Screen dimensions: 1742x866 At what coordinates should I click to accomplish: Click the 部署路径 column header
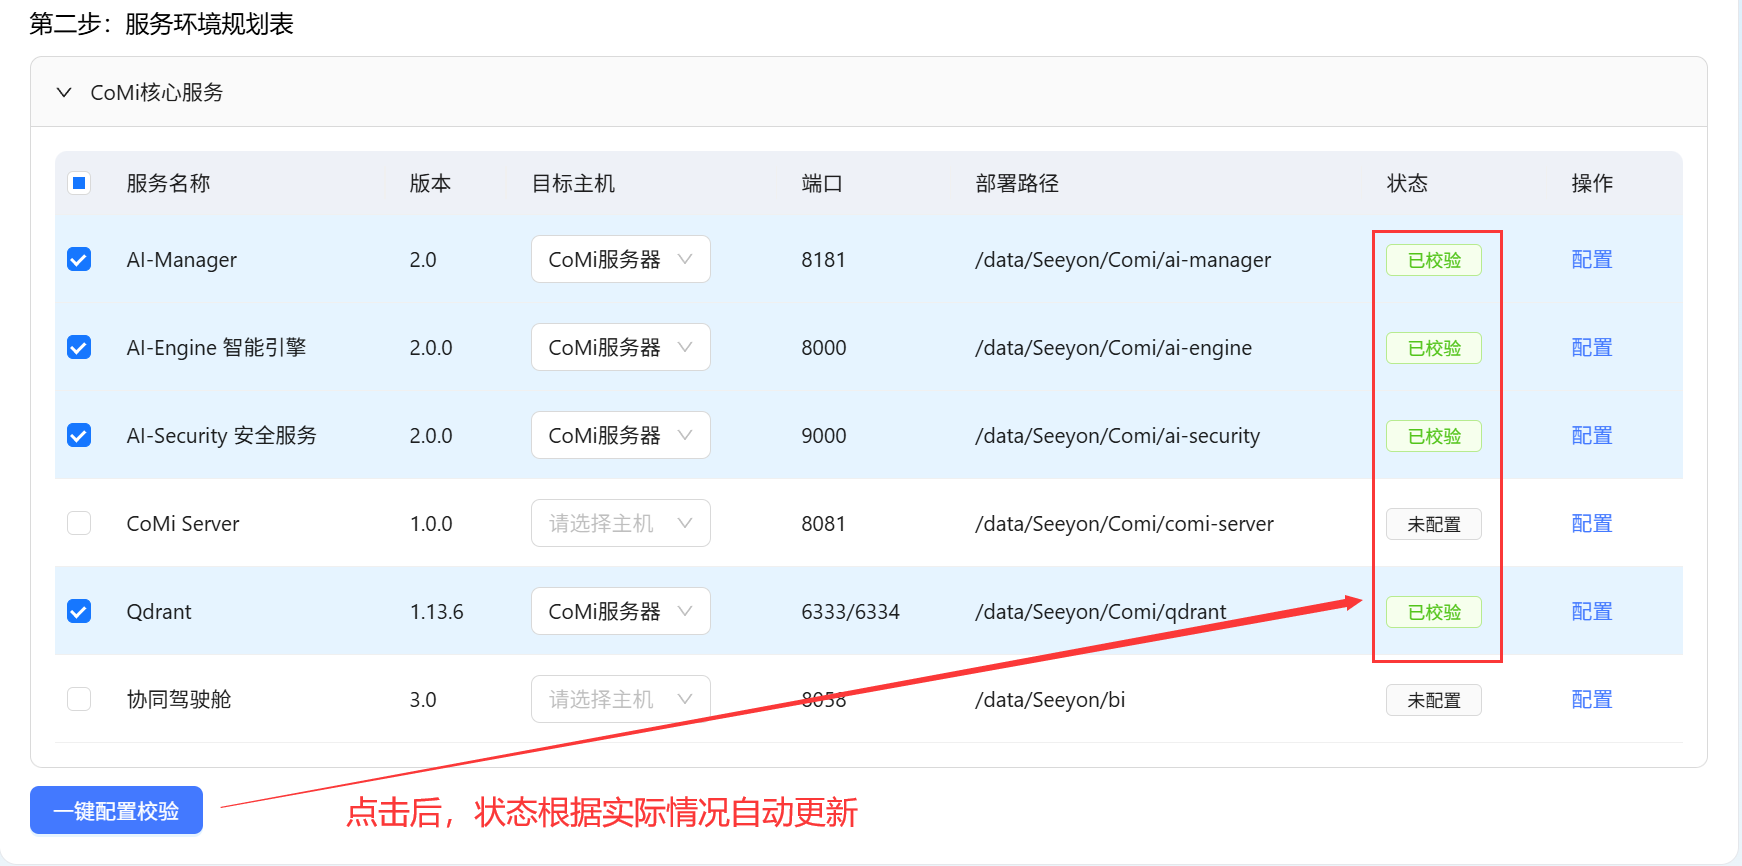(1017, 183)
